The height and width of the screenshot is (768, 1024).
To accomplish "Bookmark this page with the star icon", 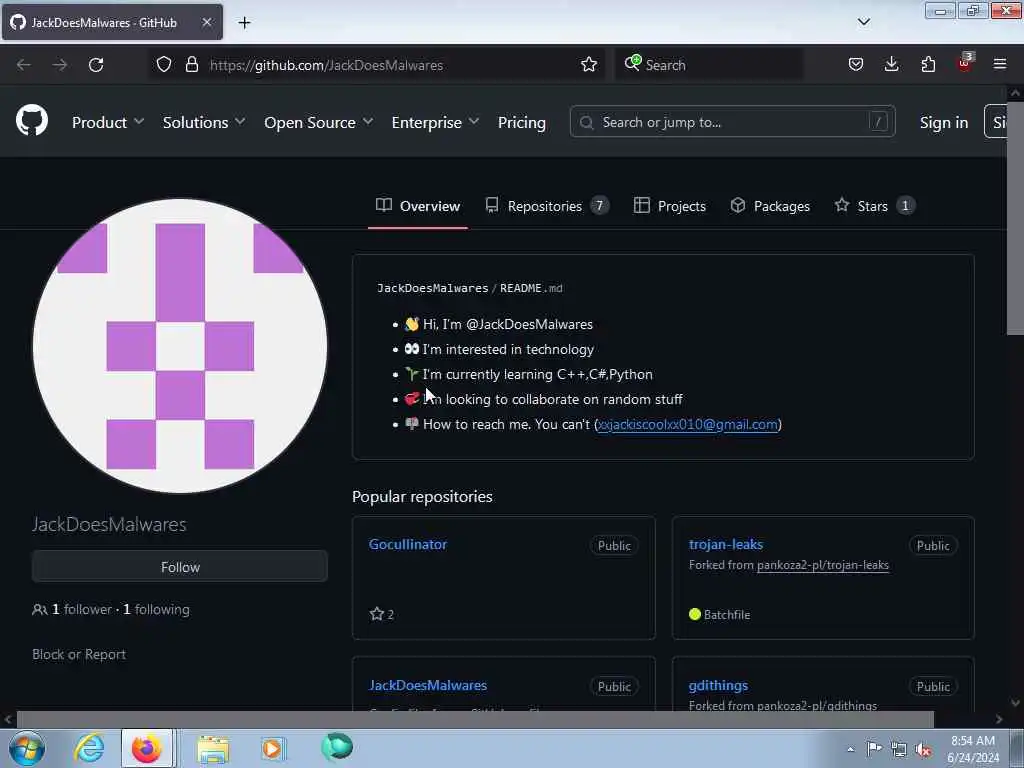I will [x=589, y=65].
